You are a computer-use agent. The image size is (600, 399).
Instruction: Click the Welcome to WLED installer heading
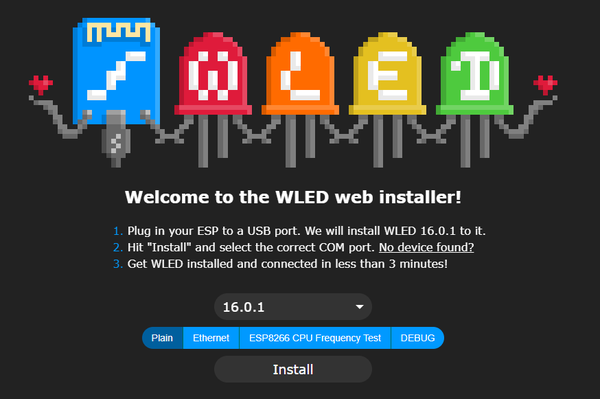tap(293, 197)
